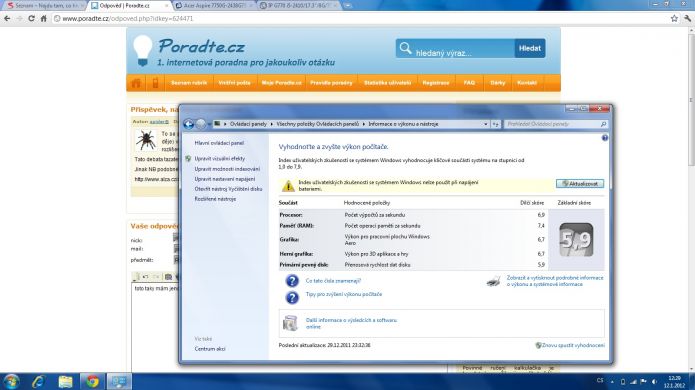Show hidden tray icons arrow
Viewport: 695px width, 390px height.
[x=612, y=382]
